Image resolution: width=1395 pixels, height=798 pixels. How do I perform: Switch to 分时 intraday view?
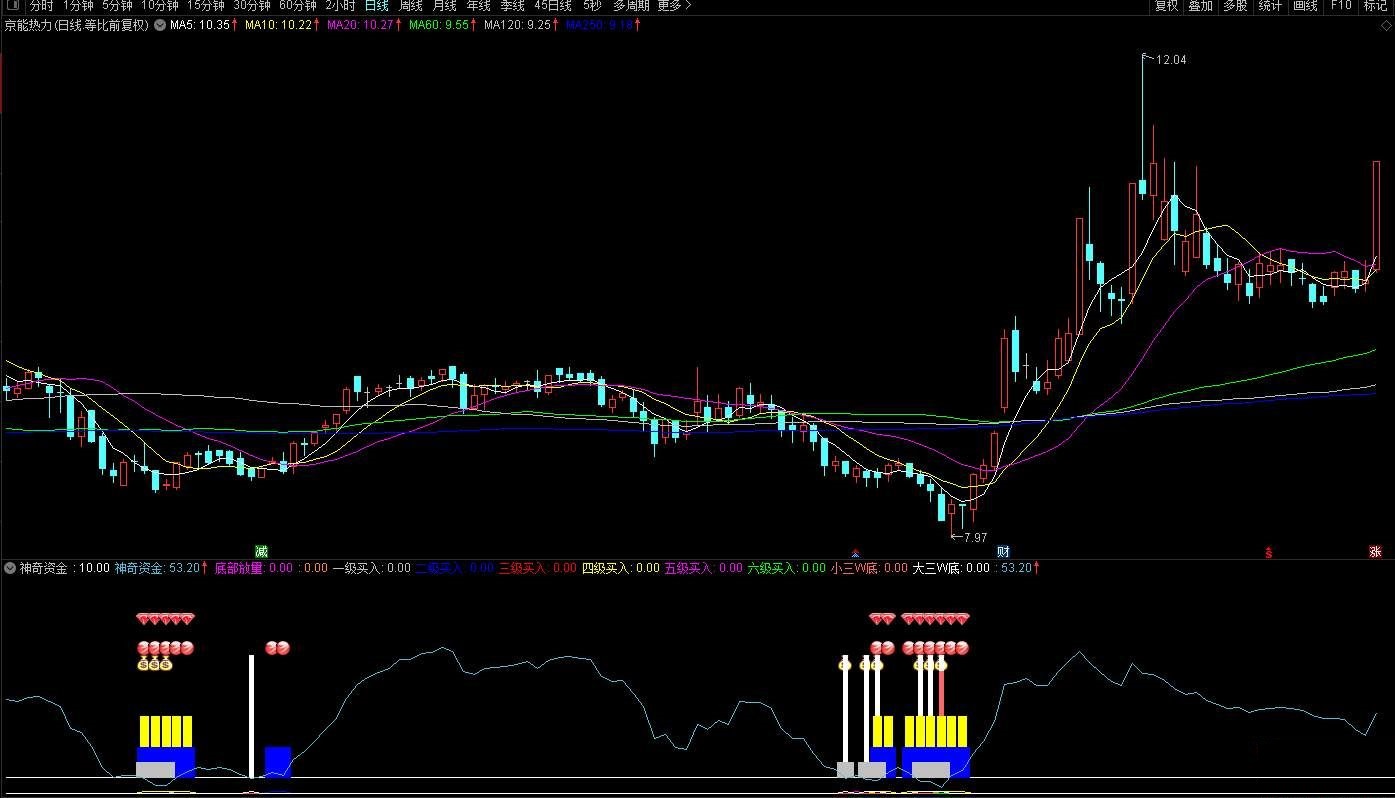click(41, 6)
